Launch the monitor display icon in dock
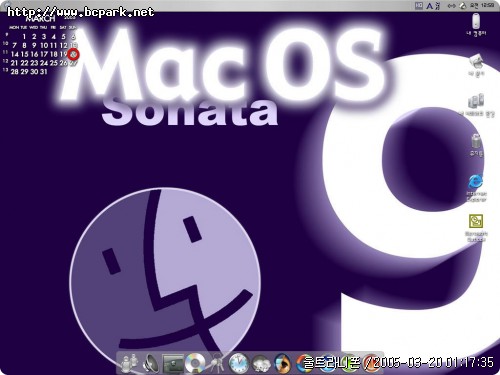The image size is (500, 375). 173,363
